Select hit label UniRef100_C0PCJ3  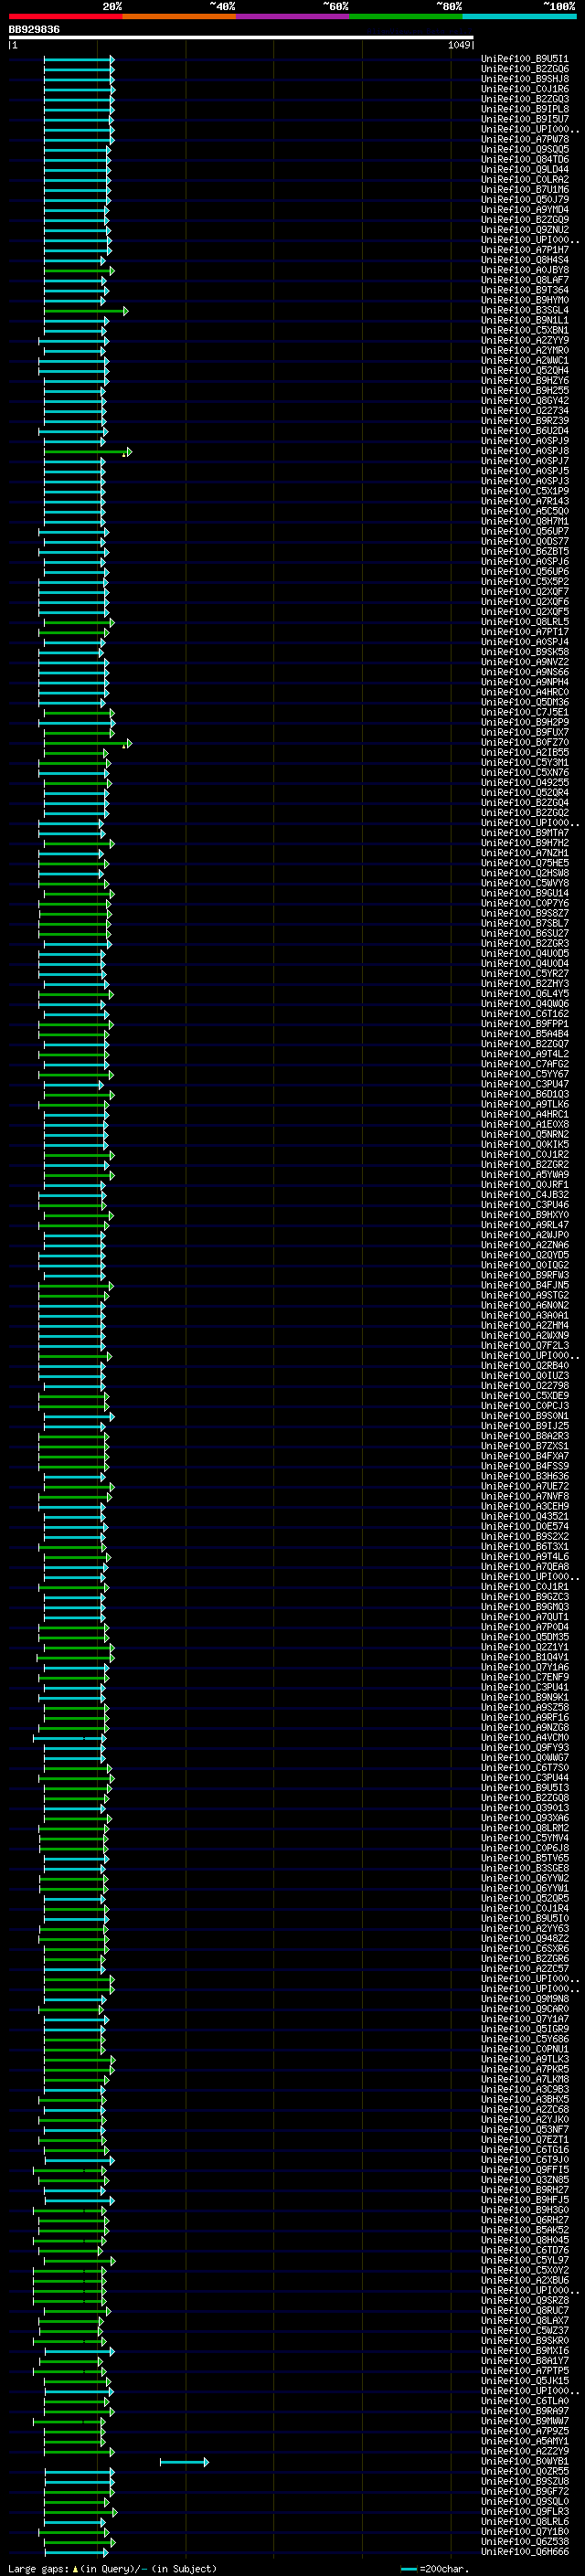click(525, 1406)
